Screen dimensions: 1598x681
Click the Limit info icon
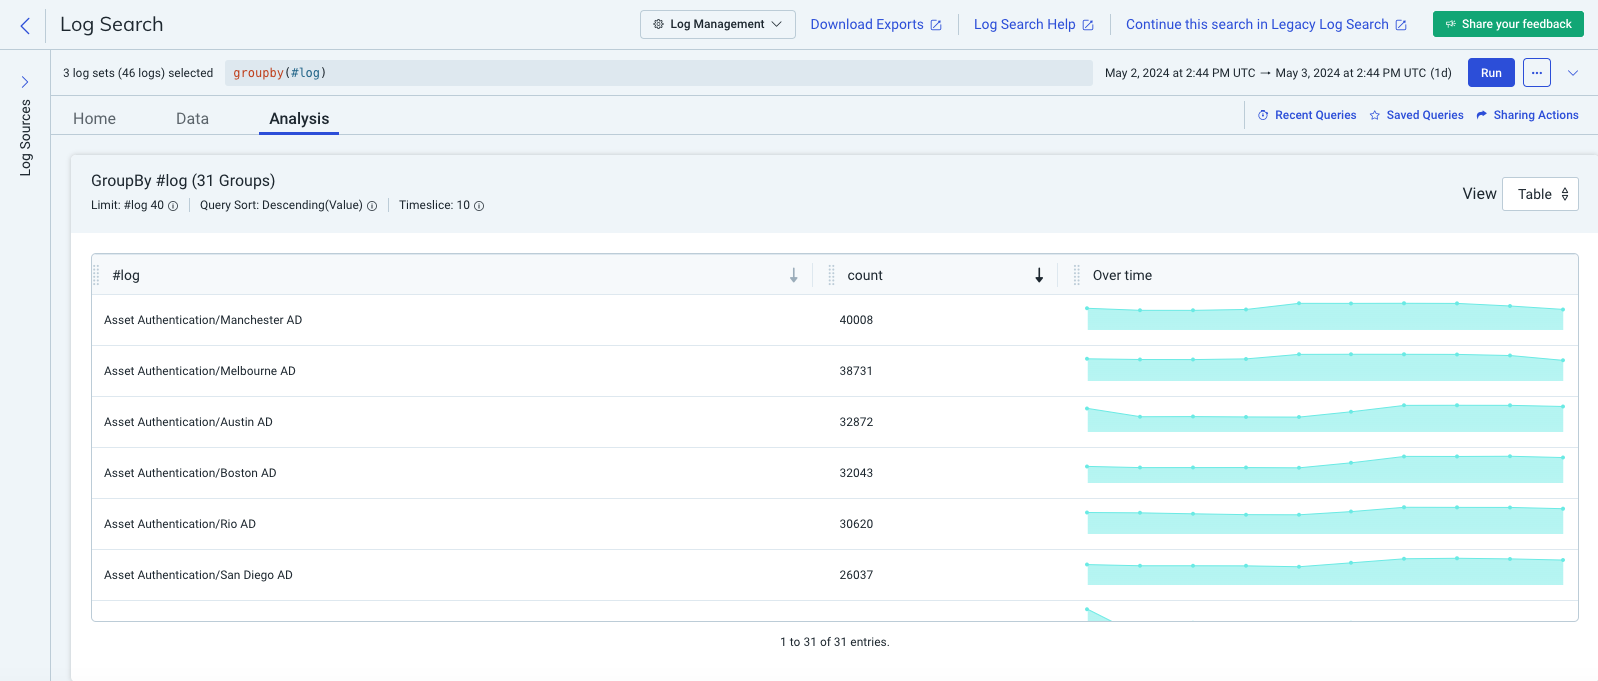click(x=173, y=206)
